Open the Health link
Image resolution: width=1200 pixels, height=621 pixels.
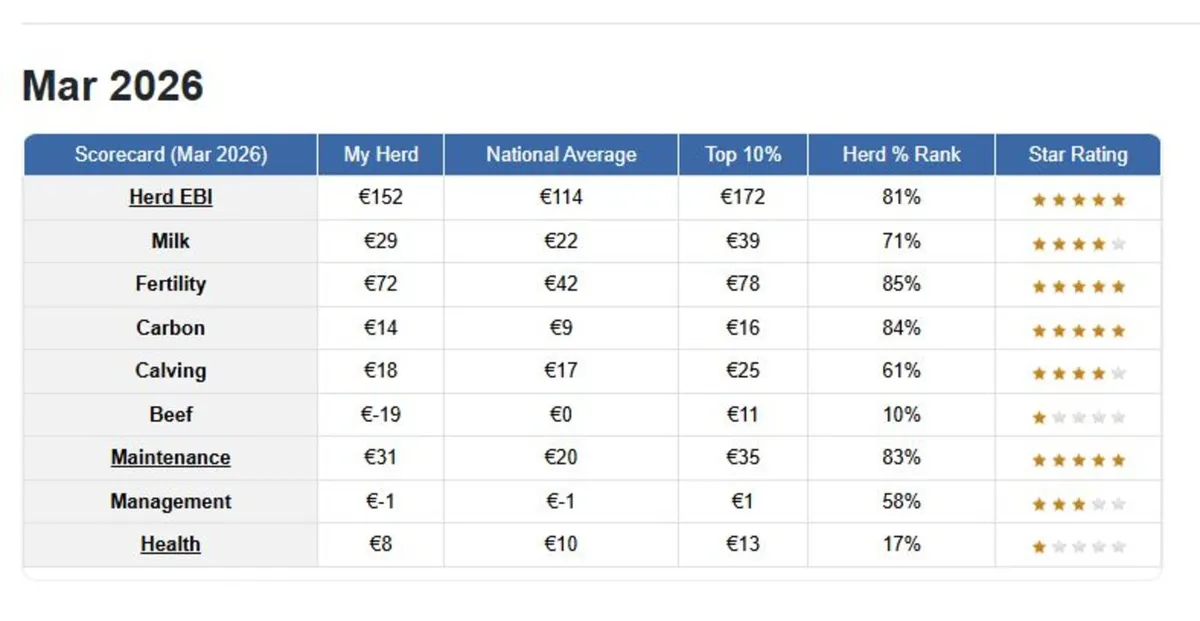pyautogui.click(x=171, y=545)
